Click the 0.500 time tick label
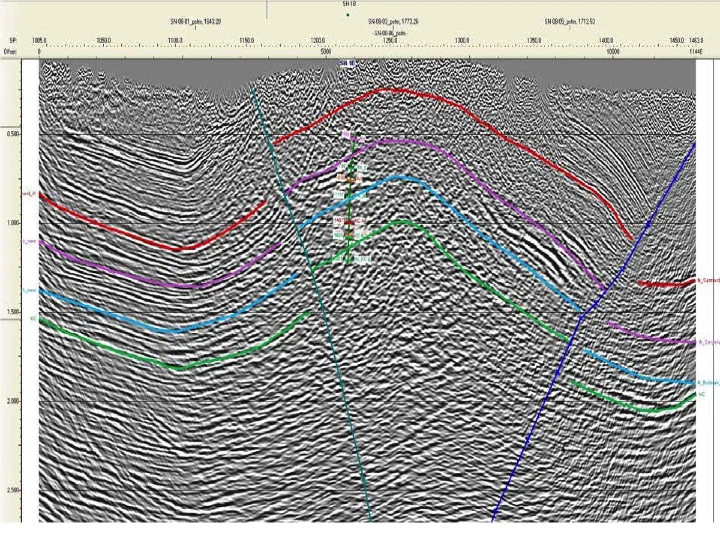The image size is (720, 540). point(13,134)
